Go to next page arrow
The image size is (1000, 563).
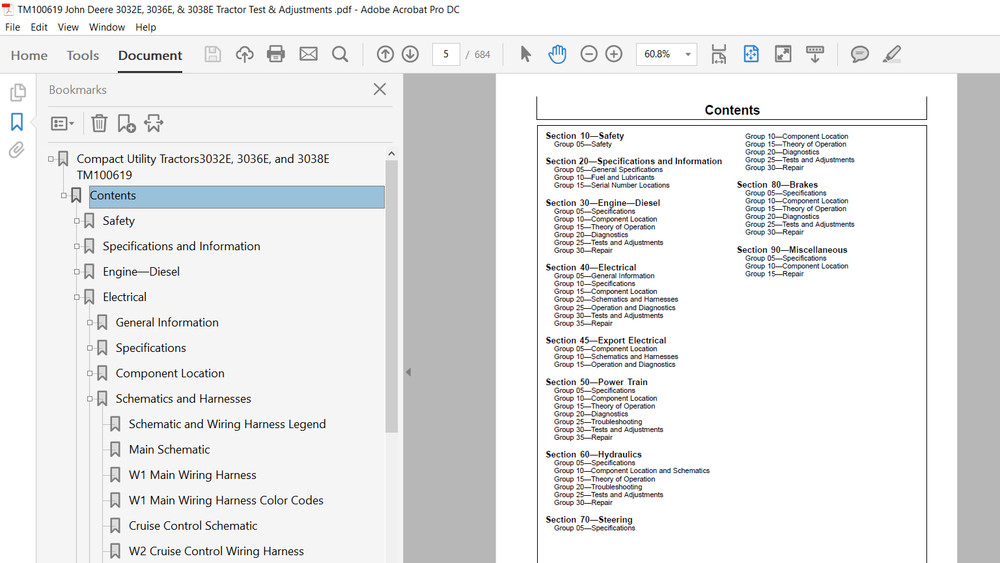tap(410, 54)
